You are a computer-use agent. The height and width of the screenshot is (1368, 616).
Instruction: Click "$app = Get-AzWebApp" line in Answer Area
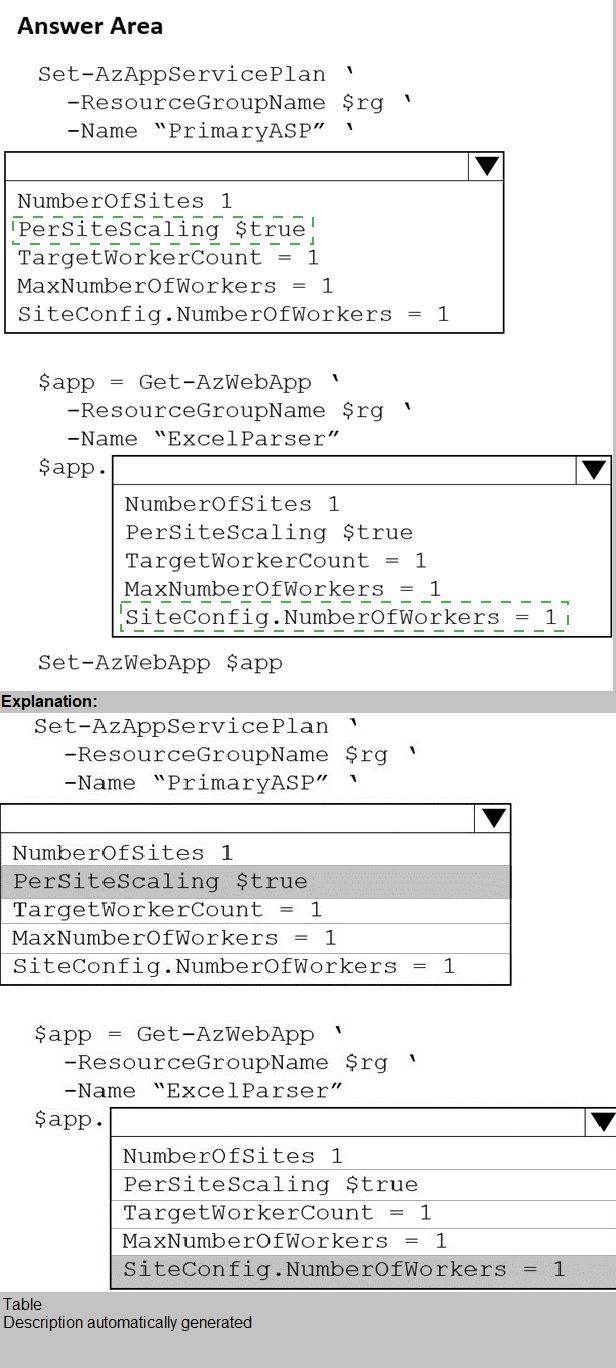pos(188,382)
